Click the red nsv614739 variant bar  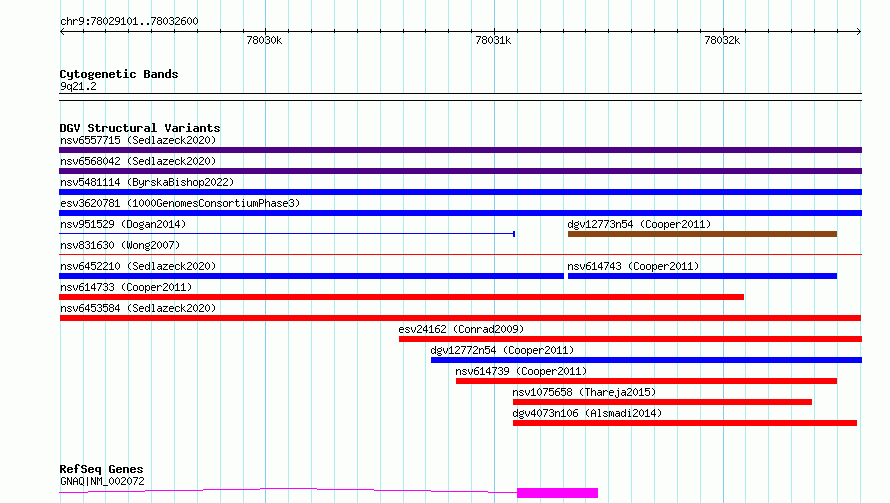tap(646, 381)
